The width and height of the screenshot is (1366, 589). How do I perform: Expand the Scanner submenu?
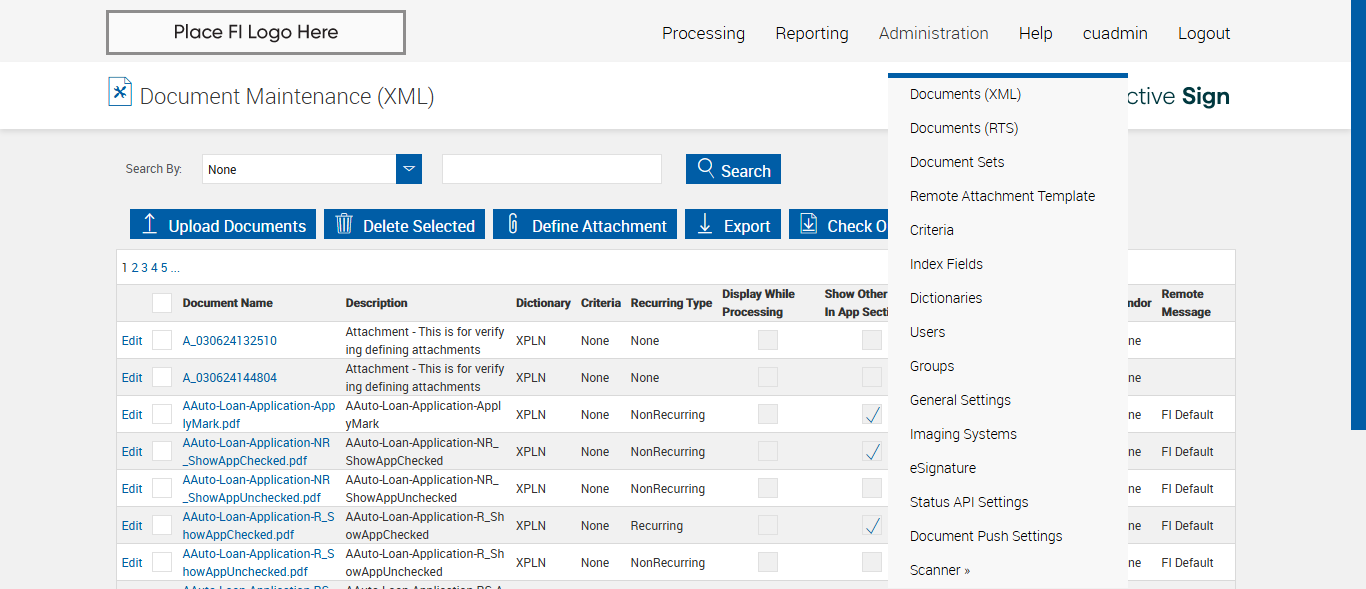(939, 570)
